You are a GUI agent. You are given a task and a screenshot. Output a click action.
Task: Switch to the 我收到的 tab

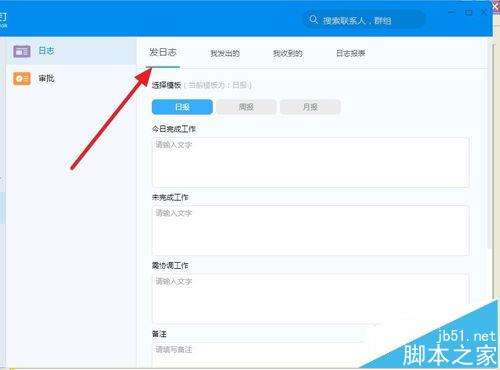288,53
